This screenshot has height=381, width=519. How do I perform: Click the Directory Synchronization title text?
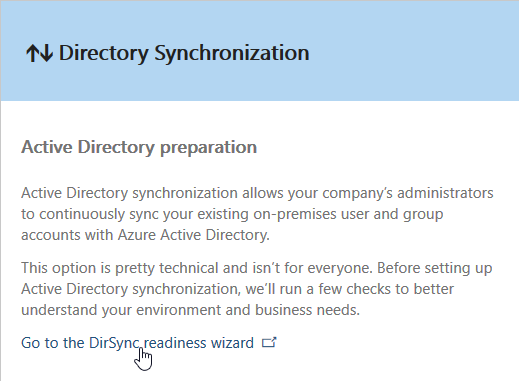coord(184,53)
